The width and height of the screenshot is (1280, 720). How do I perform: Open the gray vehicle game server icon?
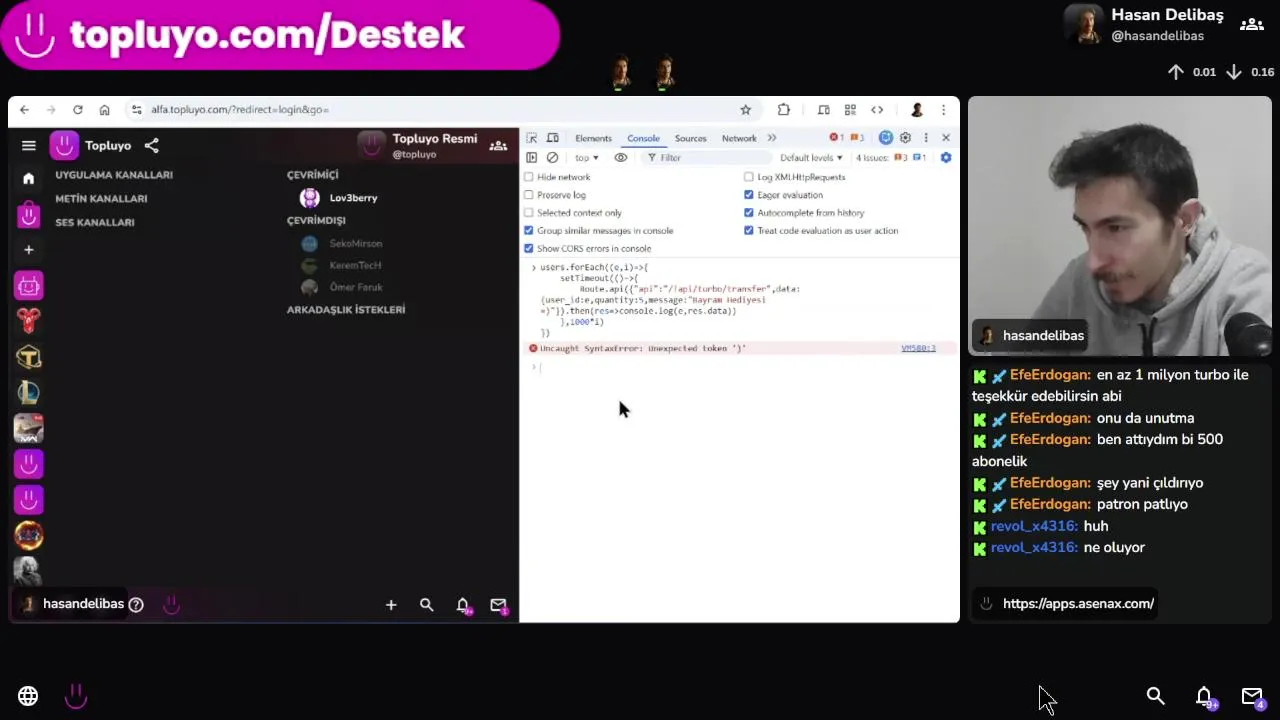click(28, 429)
